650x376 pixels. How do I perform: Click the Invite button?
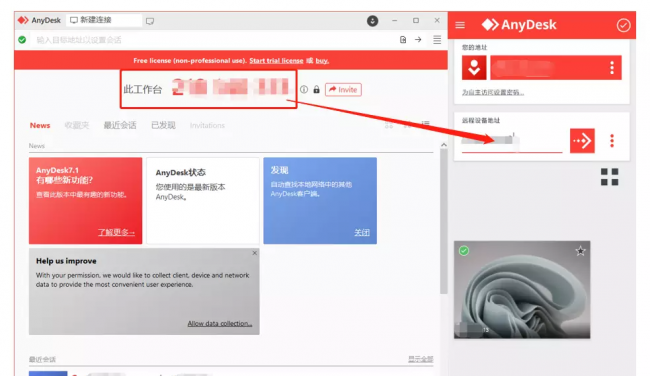[x=343, y=90]
